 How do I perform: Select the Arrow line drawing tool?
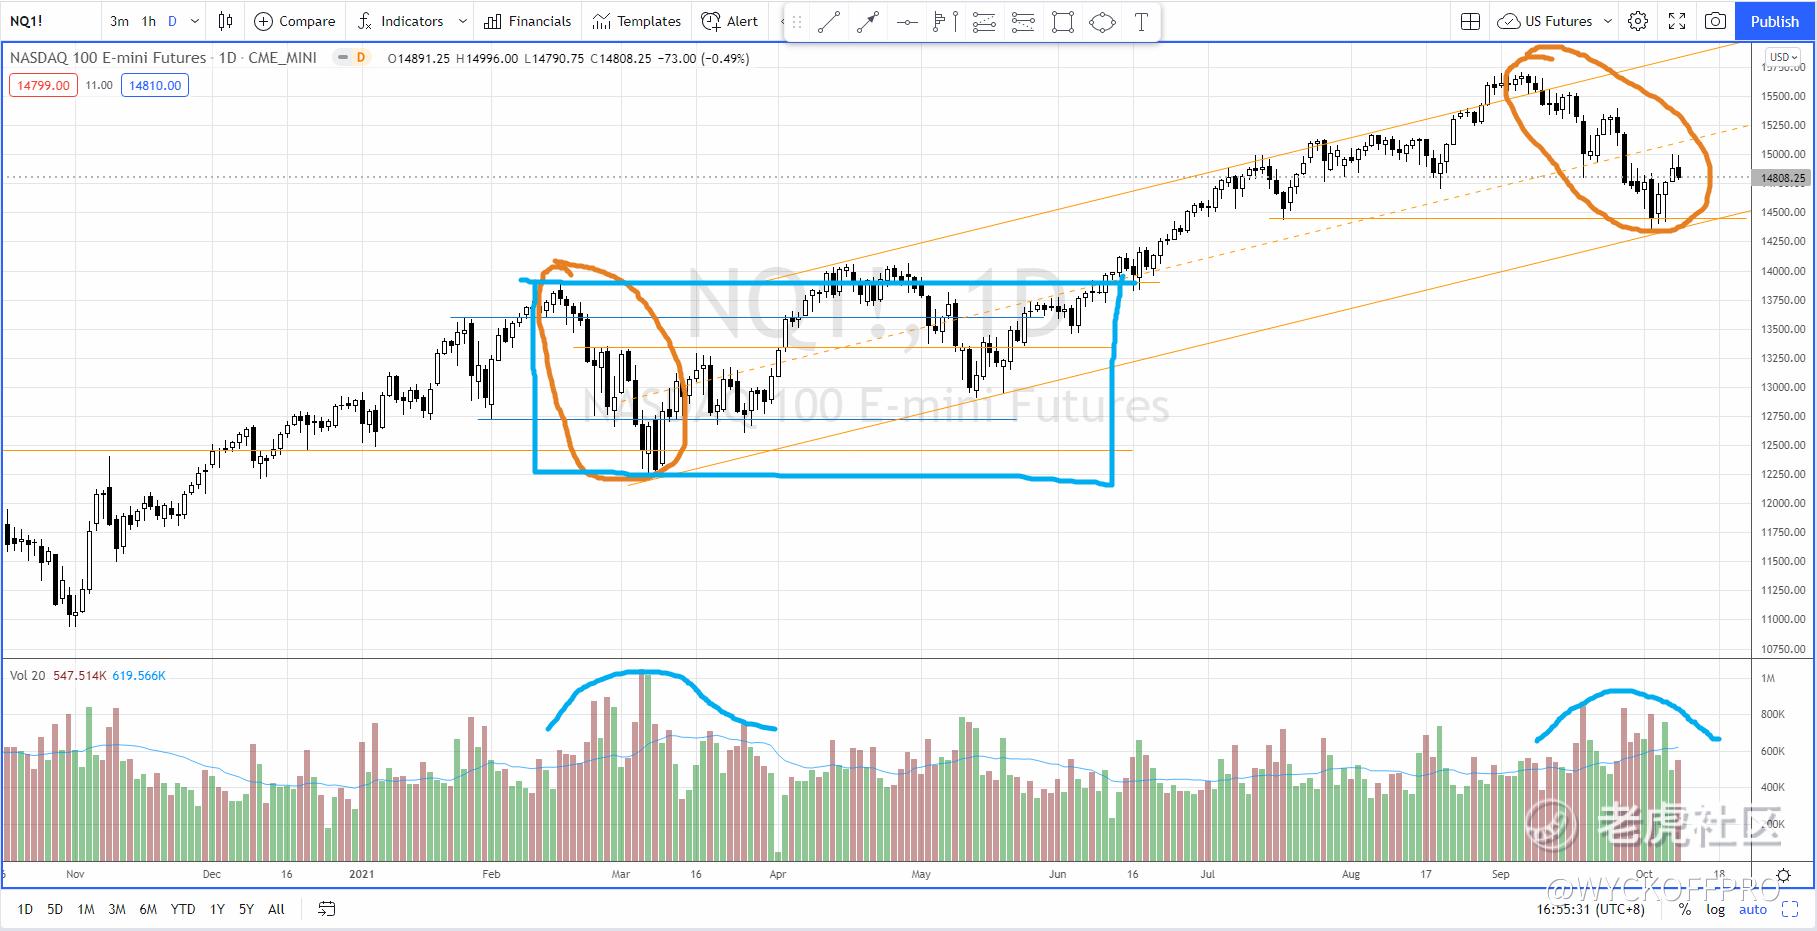pos(868,22)
